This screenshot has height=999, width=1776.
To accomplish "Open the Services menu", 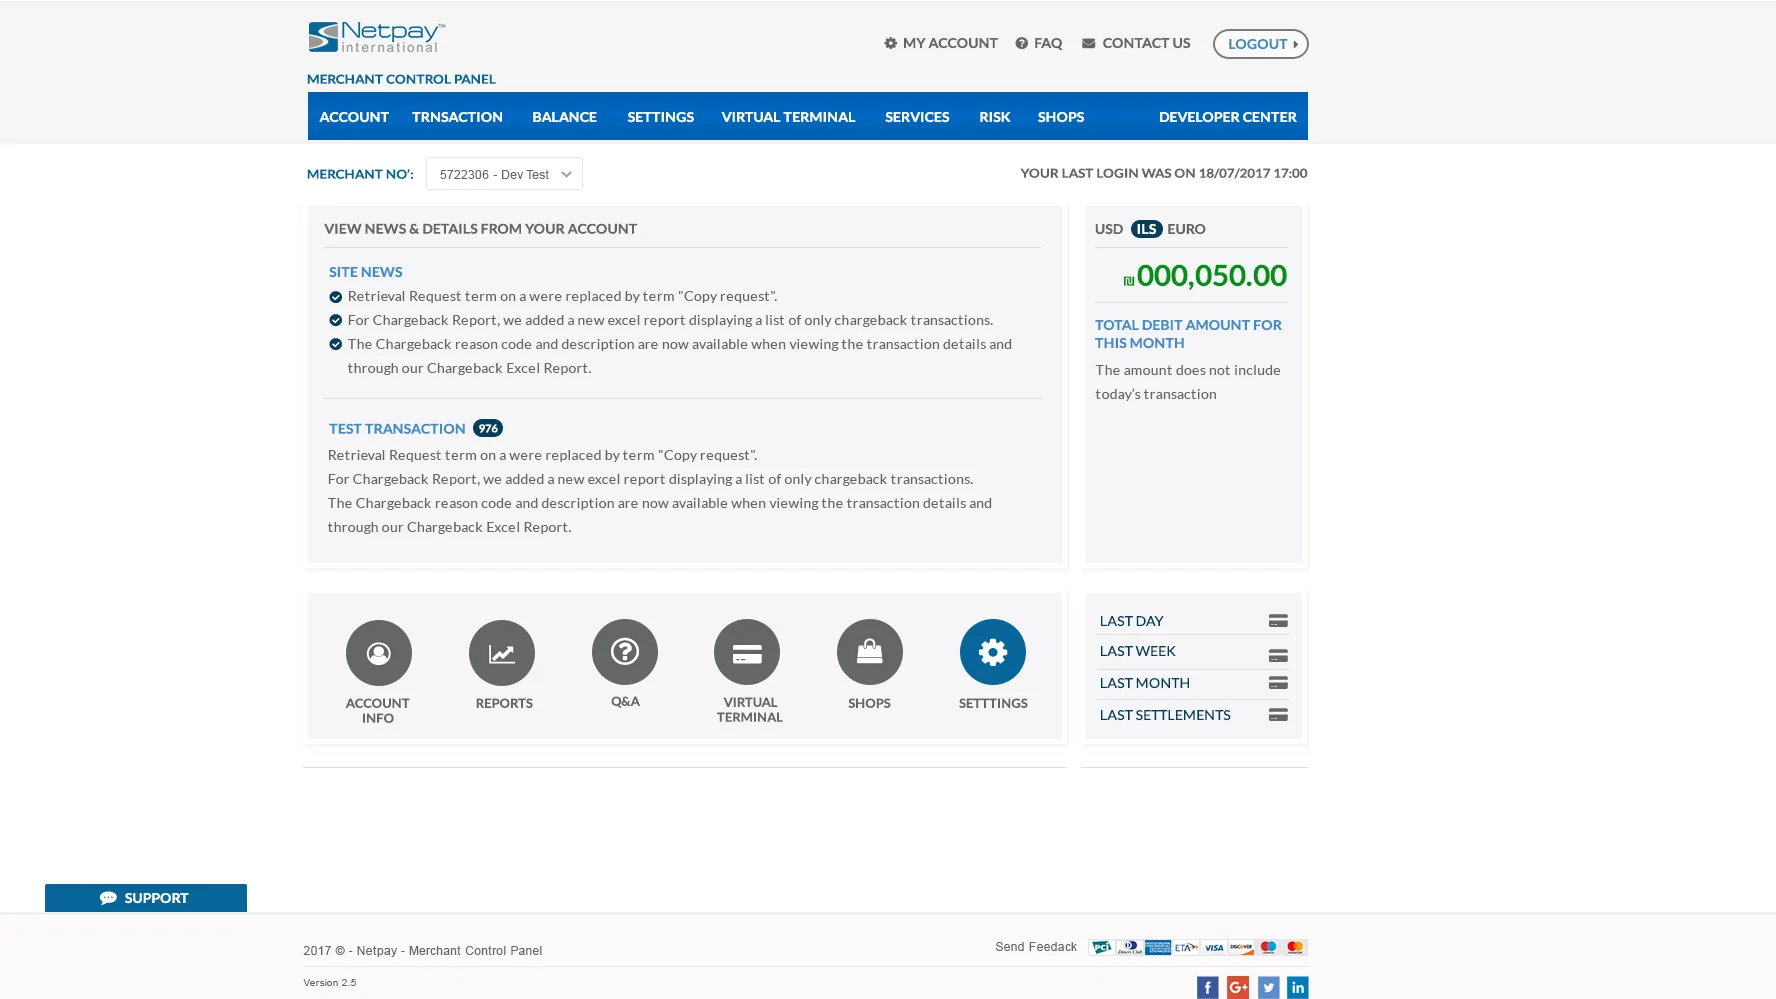I will coord(917,117).
